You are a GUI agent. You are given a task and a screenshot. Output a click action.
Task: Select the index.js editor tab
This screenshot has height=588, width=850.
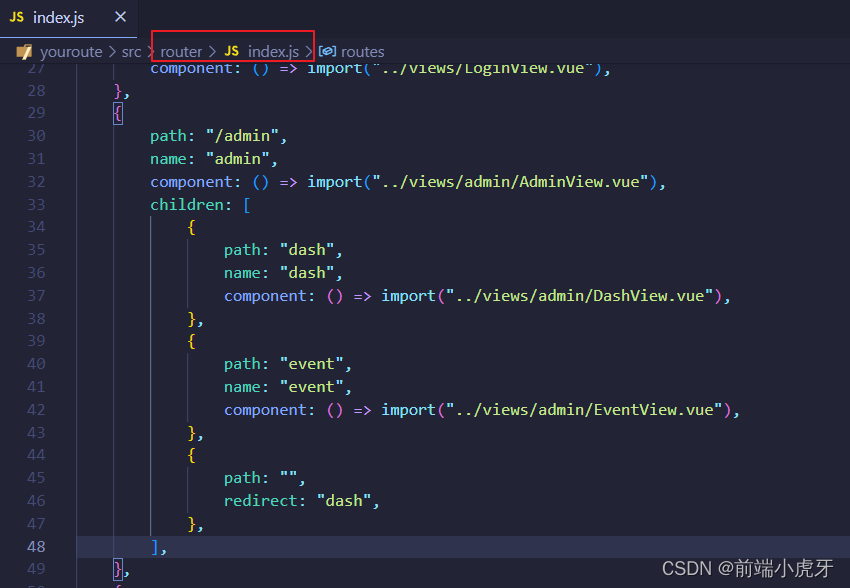click(x=68, y=18)
